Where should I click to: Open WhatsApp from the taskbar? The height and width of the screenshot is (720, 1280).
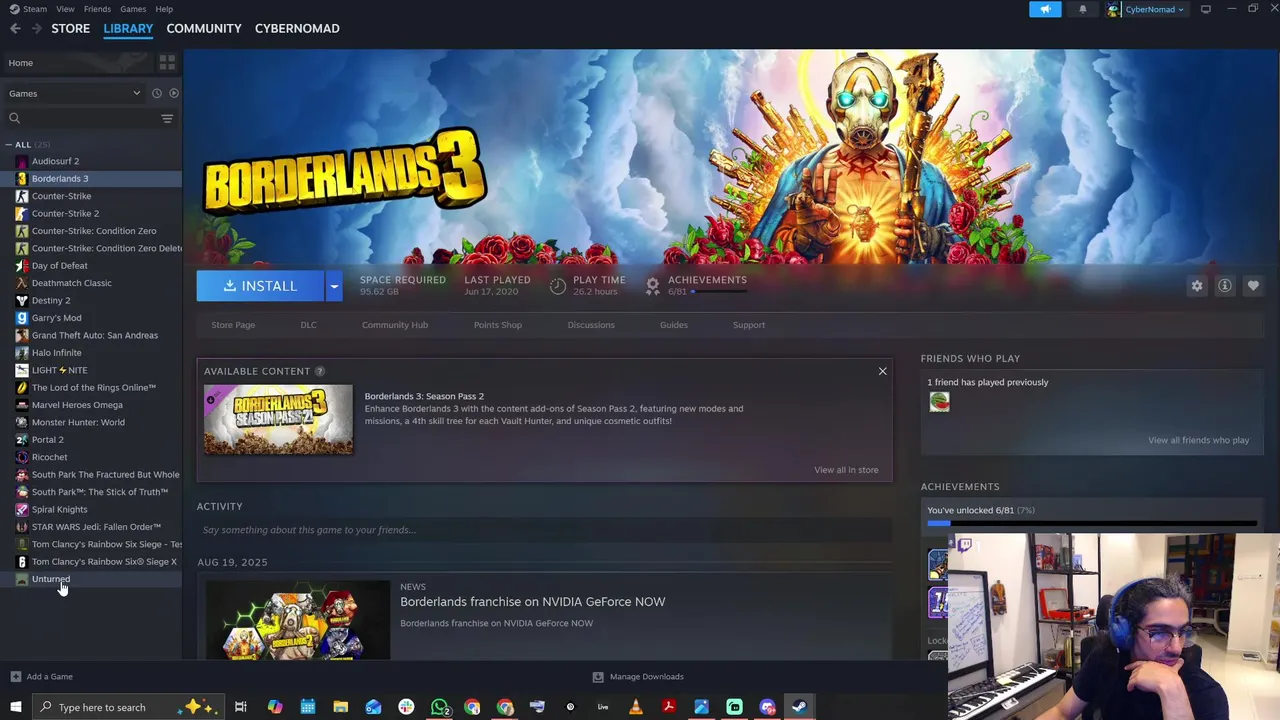point(439,707)
